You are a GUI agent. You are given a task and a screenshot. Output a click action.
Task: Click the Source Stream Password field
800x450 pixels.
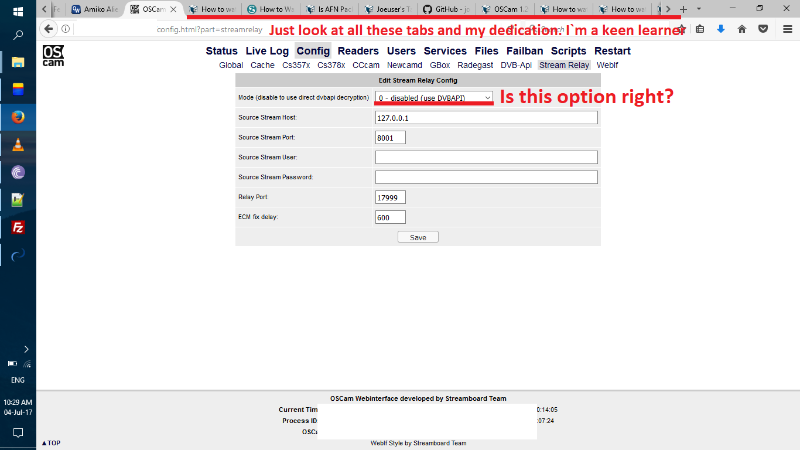(486, 177)
